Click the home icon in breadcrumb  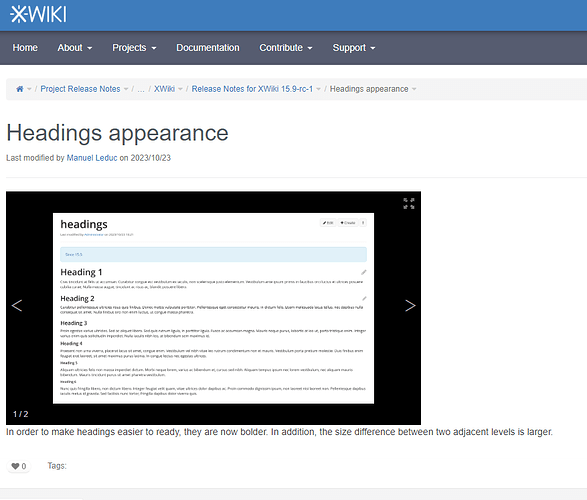click(19, 89)
